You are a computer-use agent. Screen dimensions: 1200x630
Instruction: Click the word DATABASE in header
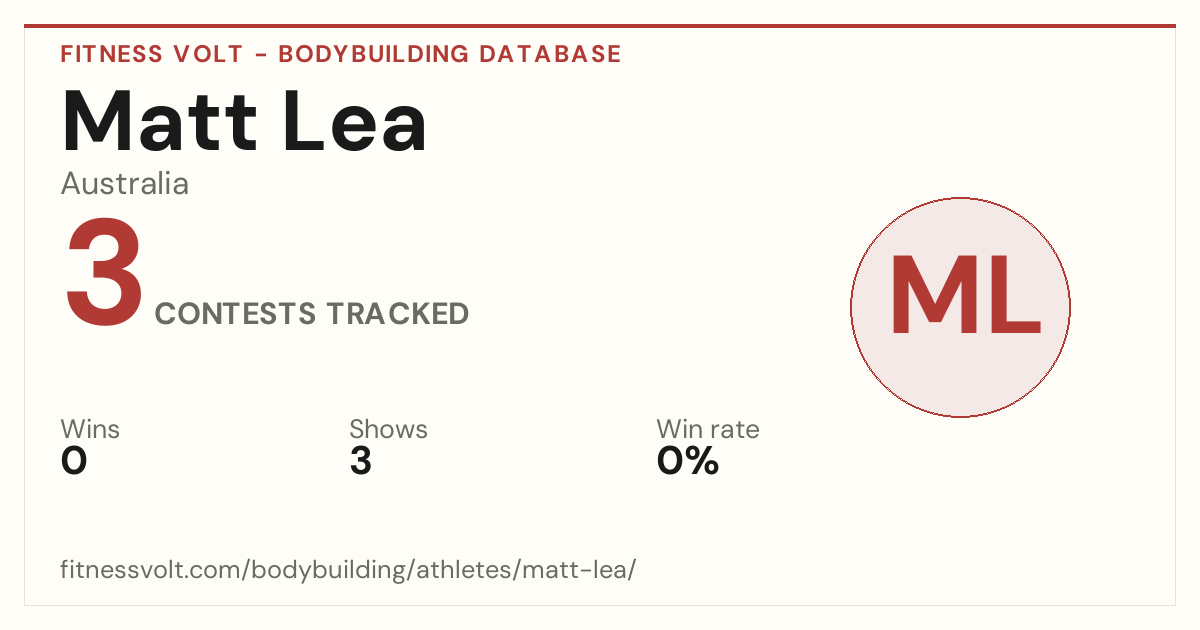550,54
